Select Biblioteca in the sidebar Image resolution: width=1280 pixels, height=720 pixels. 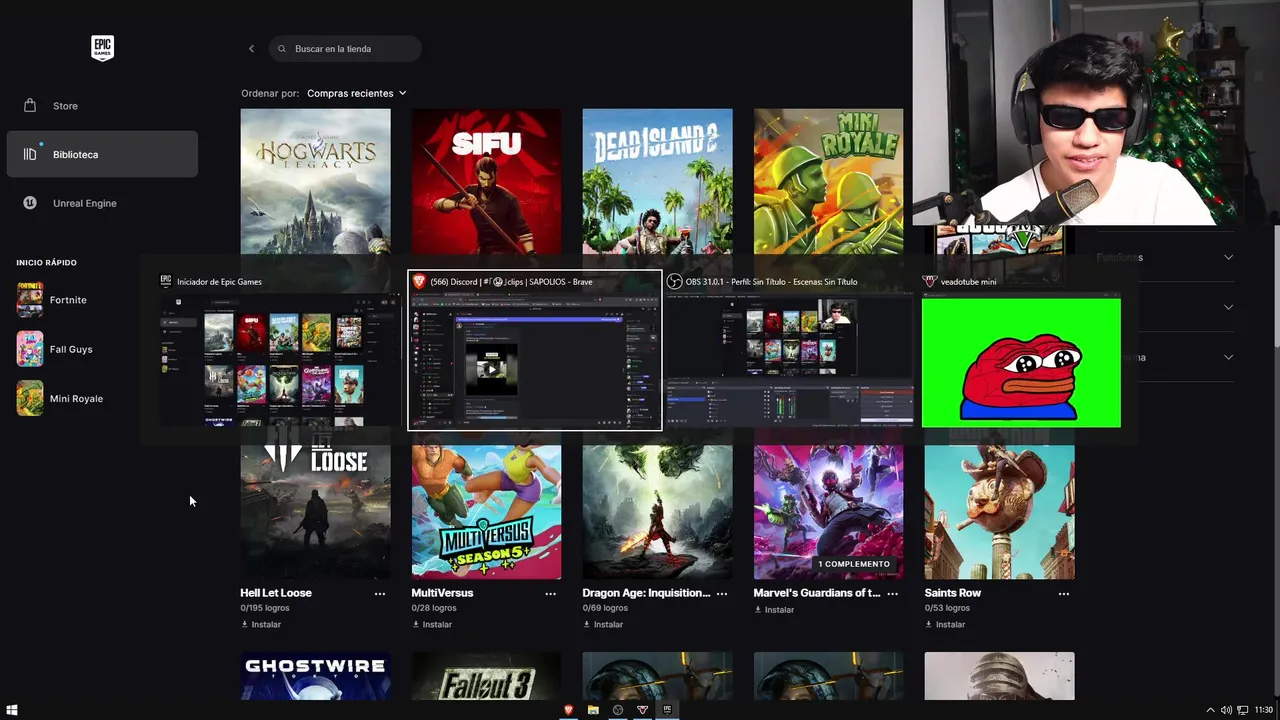click(x=102, y=154)
